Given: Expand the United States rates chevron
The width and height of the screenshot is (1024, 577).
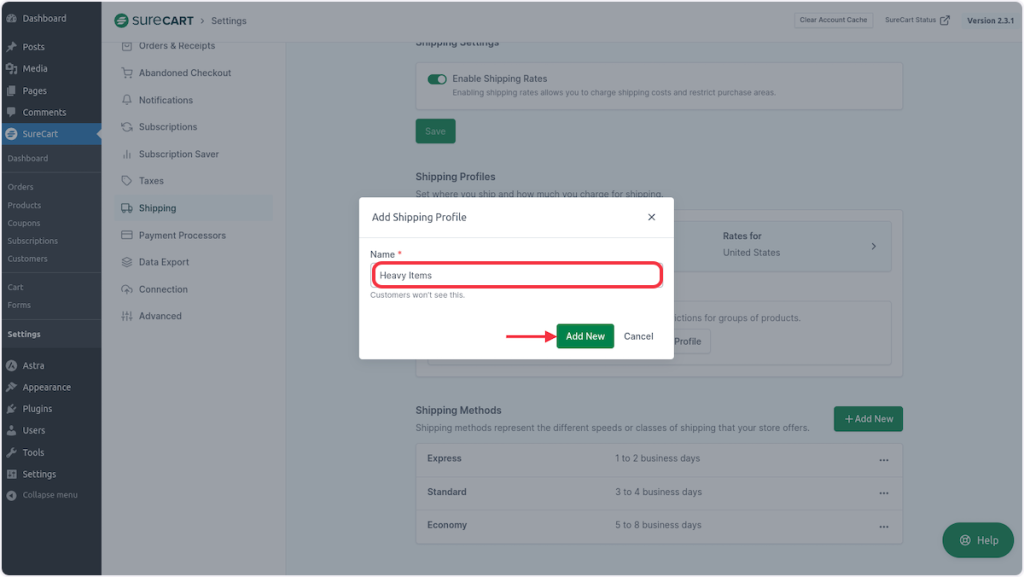Looking at the screenshot, I should click(873, 246).
